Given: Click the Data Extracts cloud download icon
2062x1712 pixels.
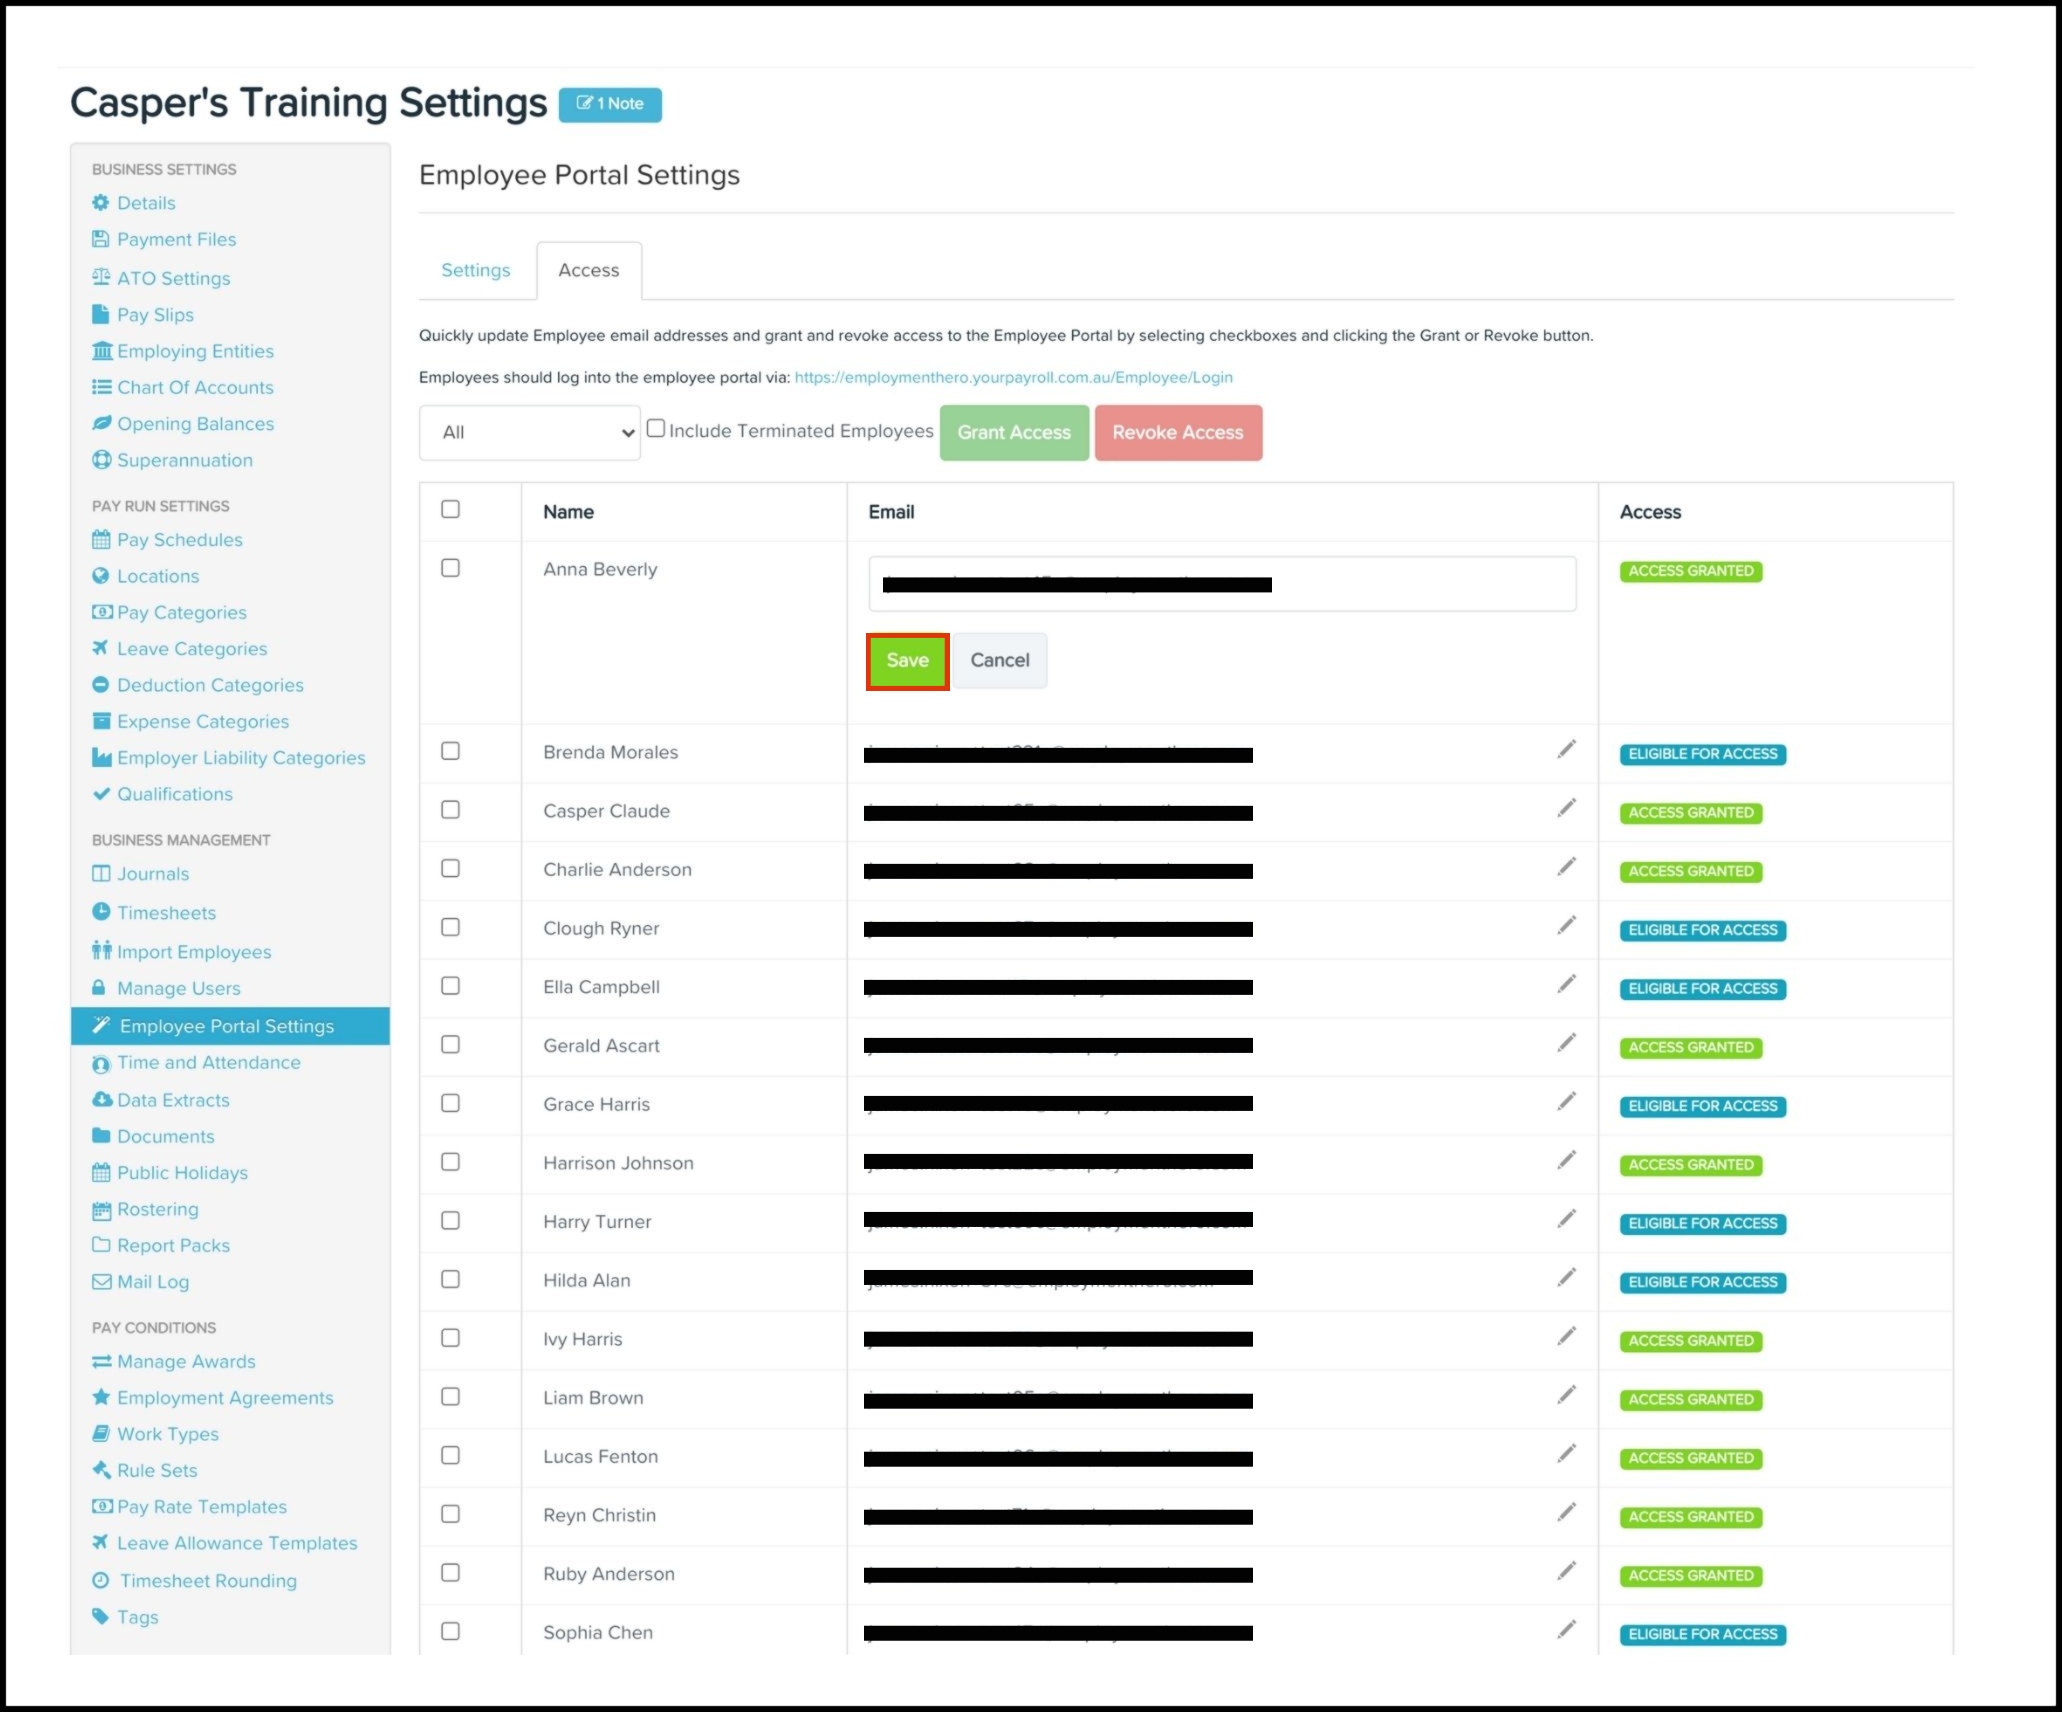Looking at the screenshot, I should click(x=101, y=1099).
